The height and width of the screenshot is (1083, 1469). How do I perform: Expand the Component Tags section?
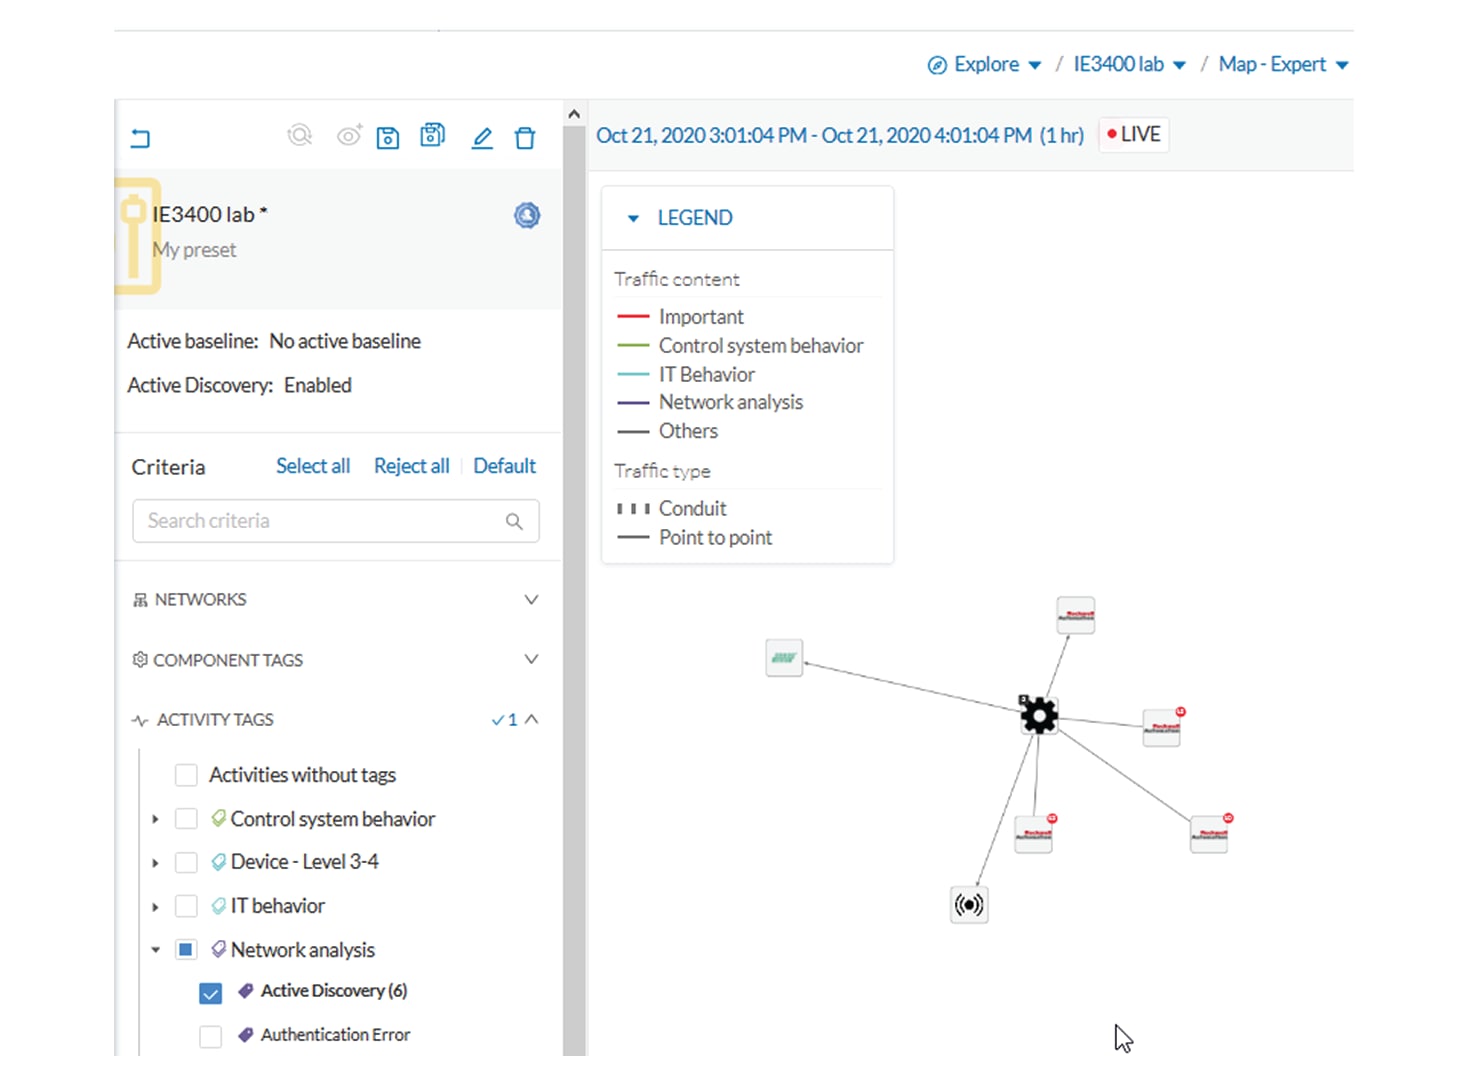click(531, 659)
